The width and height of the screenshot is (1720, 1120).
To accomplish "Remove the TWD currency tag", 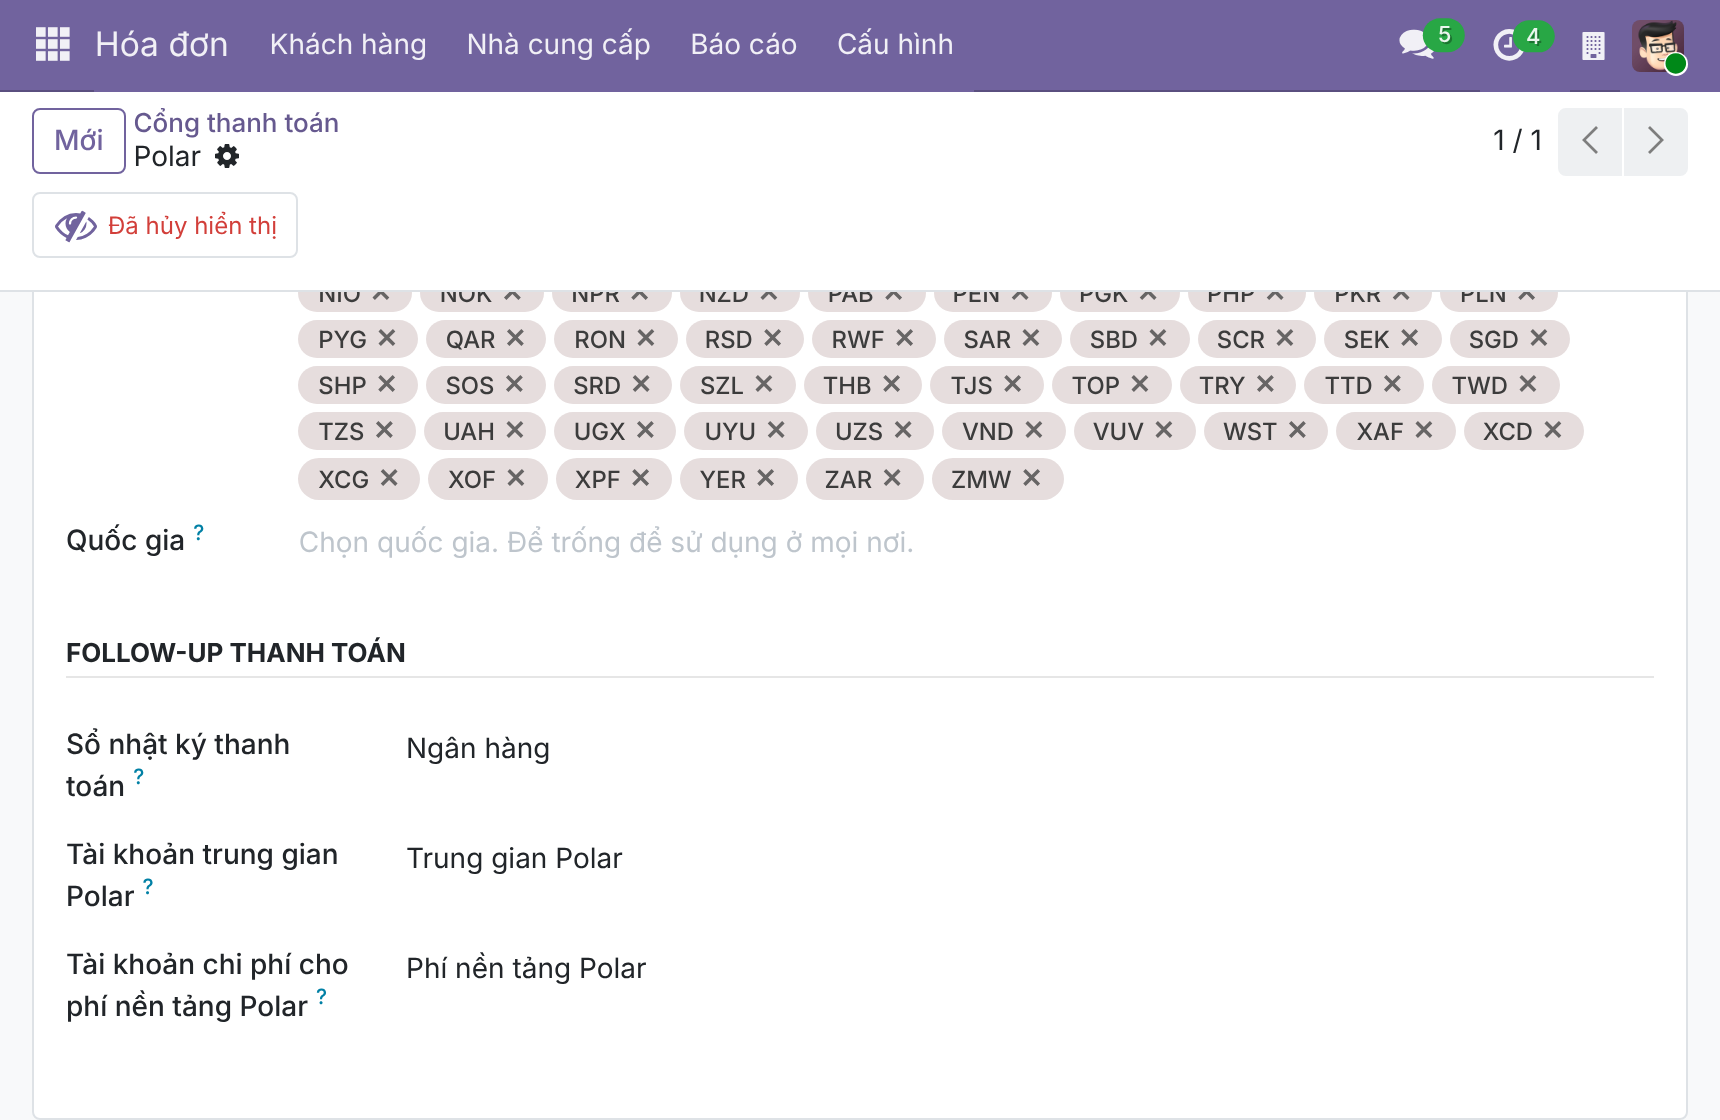I will pyautogui.click(x=1528, y=384).
